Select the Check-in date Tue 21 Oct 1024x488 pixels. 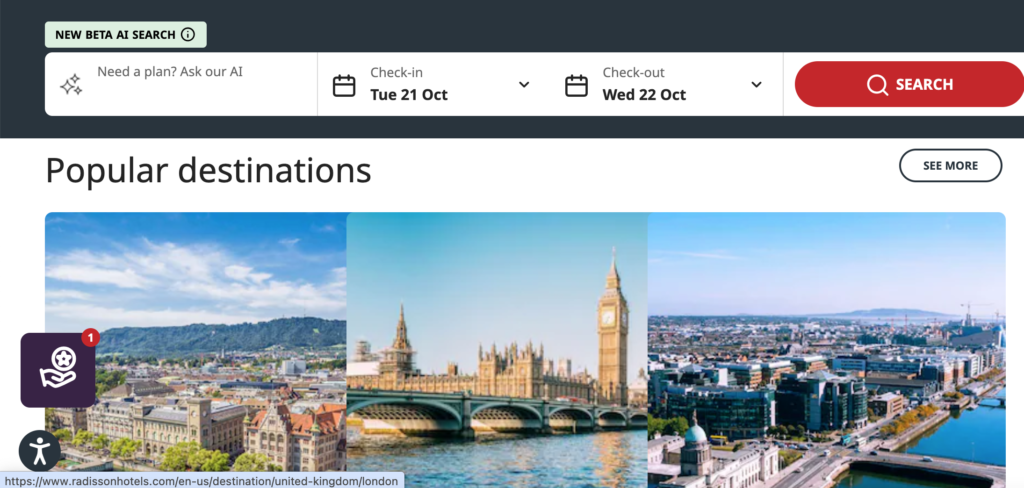click(409, 95)
